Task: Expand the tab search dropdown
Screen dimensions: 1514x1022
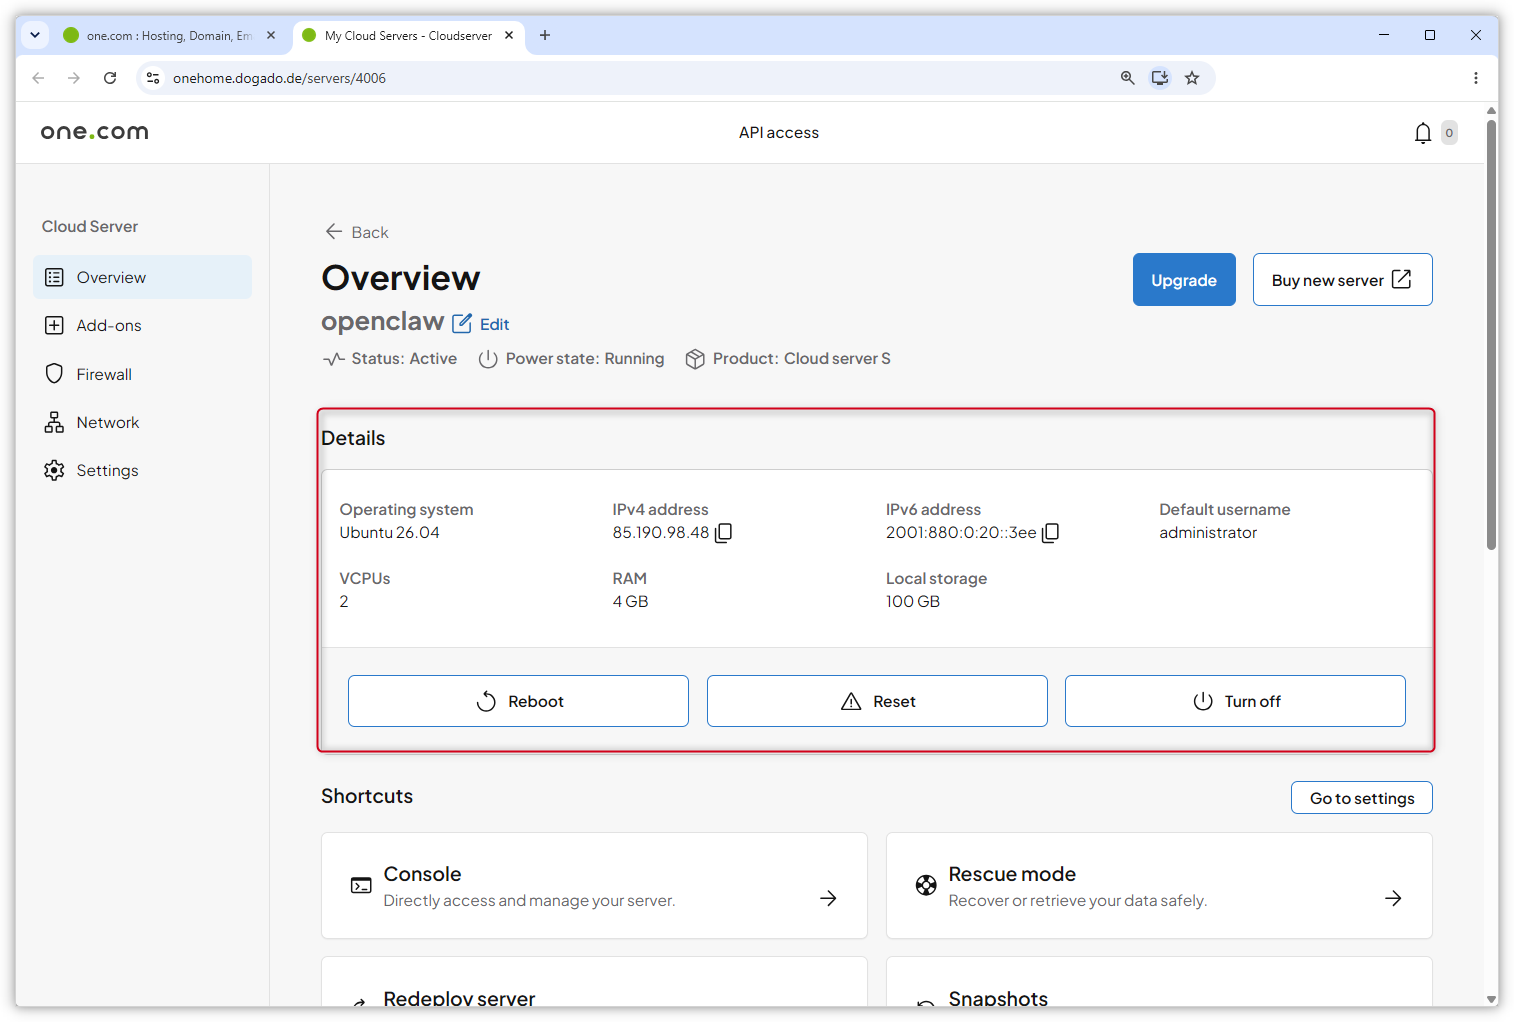Action: (35, 35)
